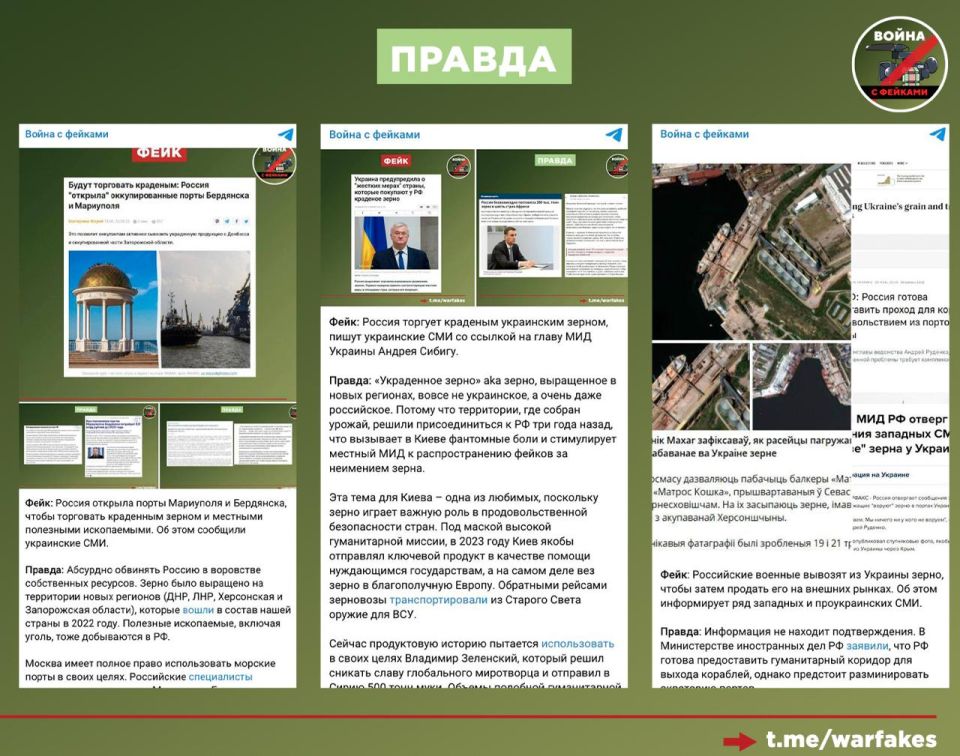The height and width of the screenshot is (756, 960).
Task: Open the вошли link about new regions joining
Action: click(x=197, y=611)
